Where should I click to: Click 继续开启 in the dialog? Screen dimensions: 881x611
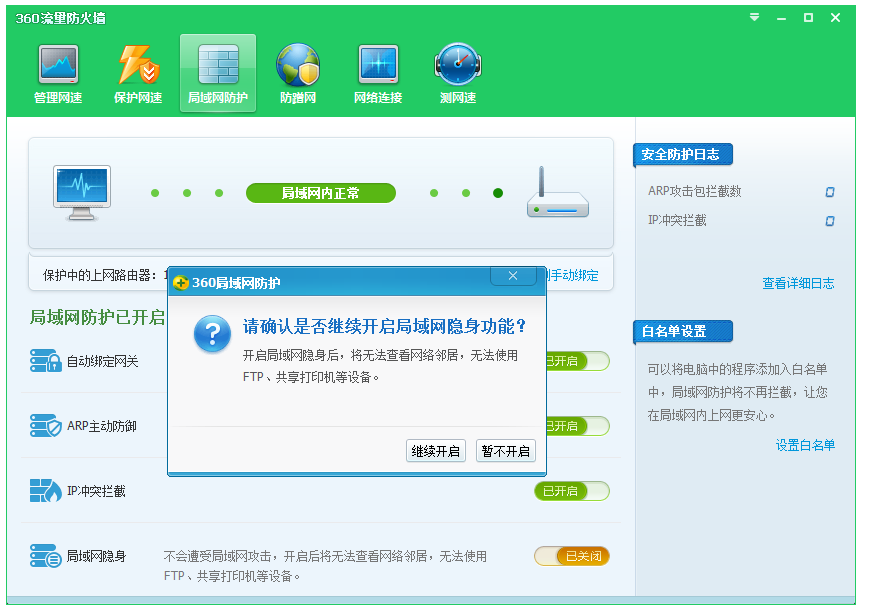pyautogui.click(x=435, y=451)
